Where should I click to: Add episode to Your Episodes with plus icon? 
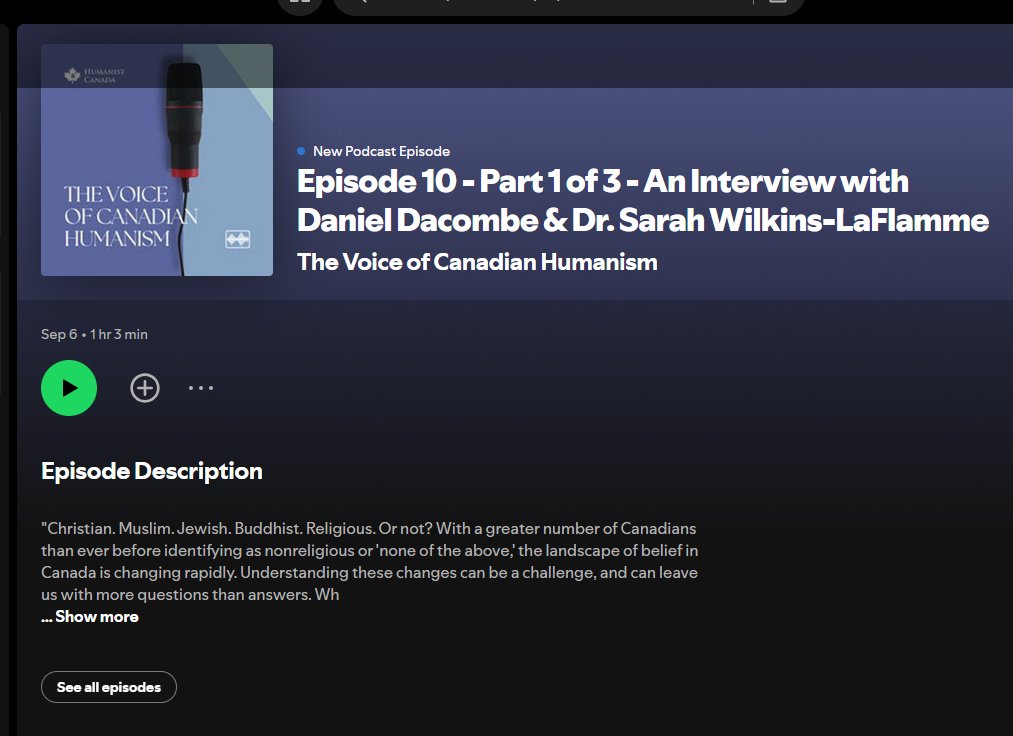[x=144, y=388]
